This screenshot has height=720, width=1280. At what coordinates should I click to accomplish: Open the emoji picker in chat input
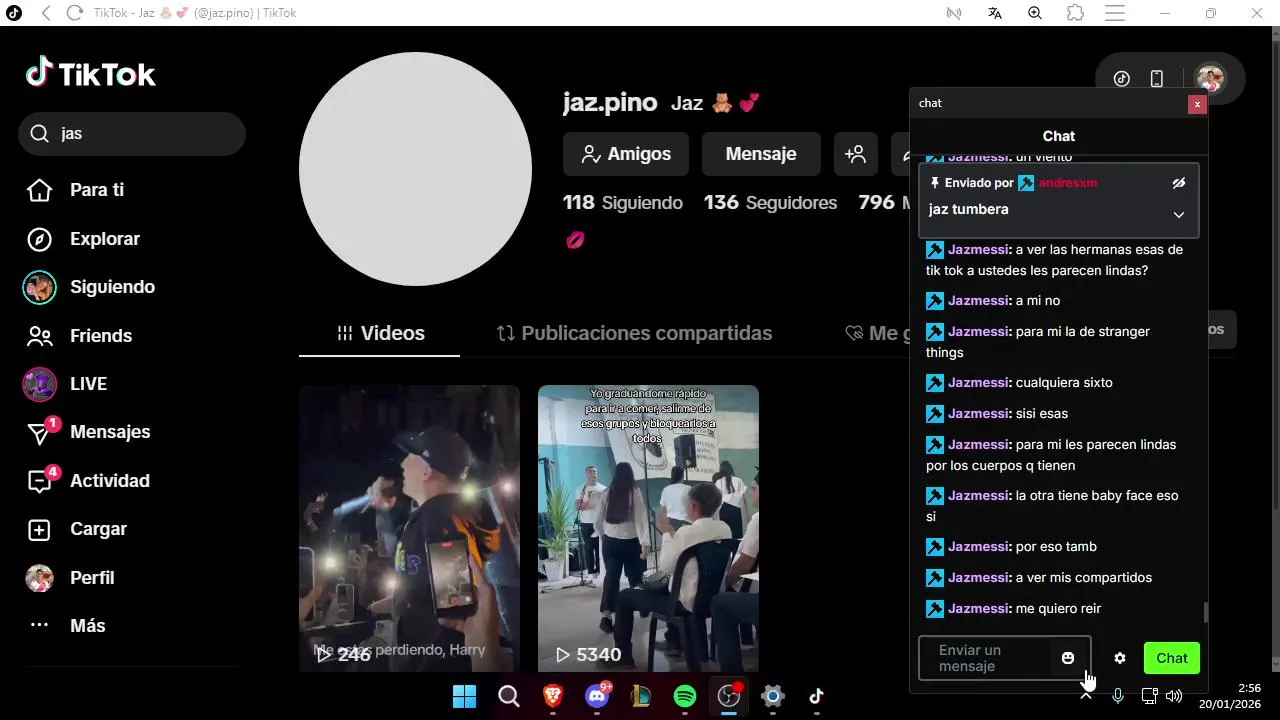[1068, 658]
